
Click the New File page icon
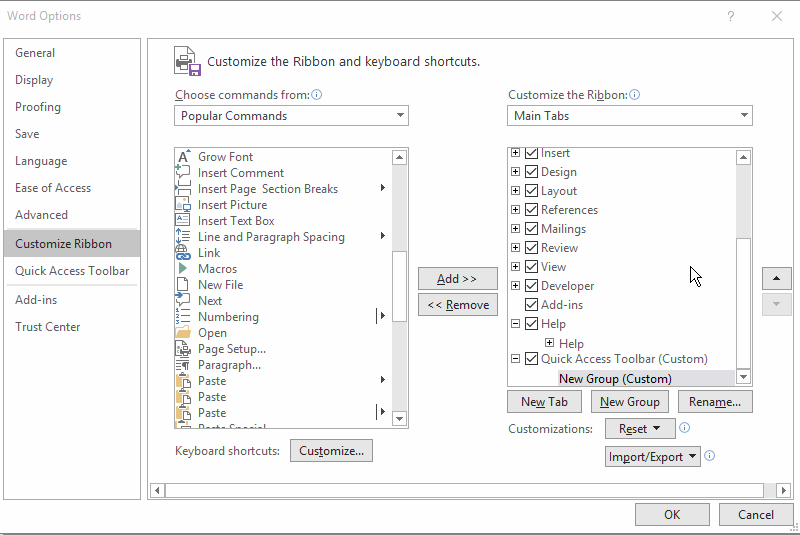coord(183,285)
